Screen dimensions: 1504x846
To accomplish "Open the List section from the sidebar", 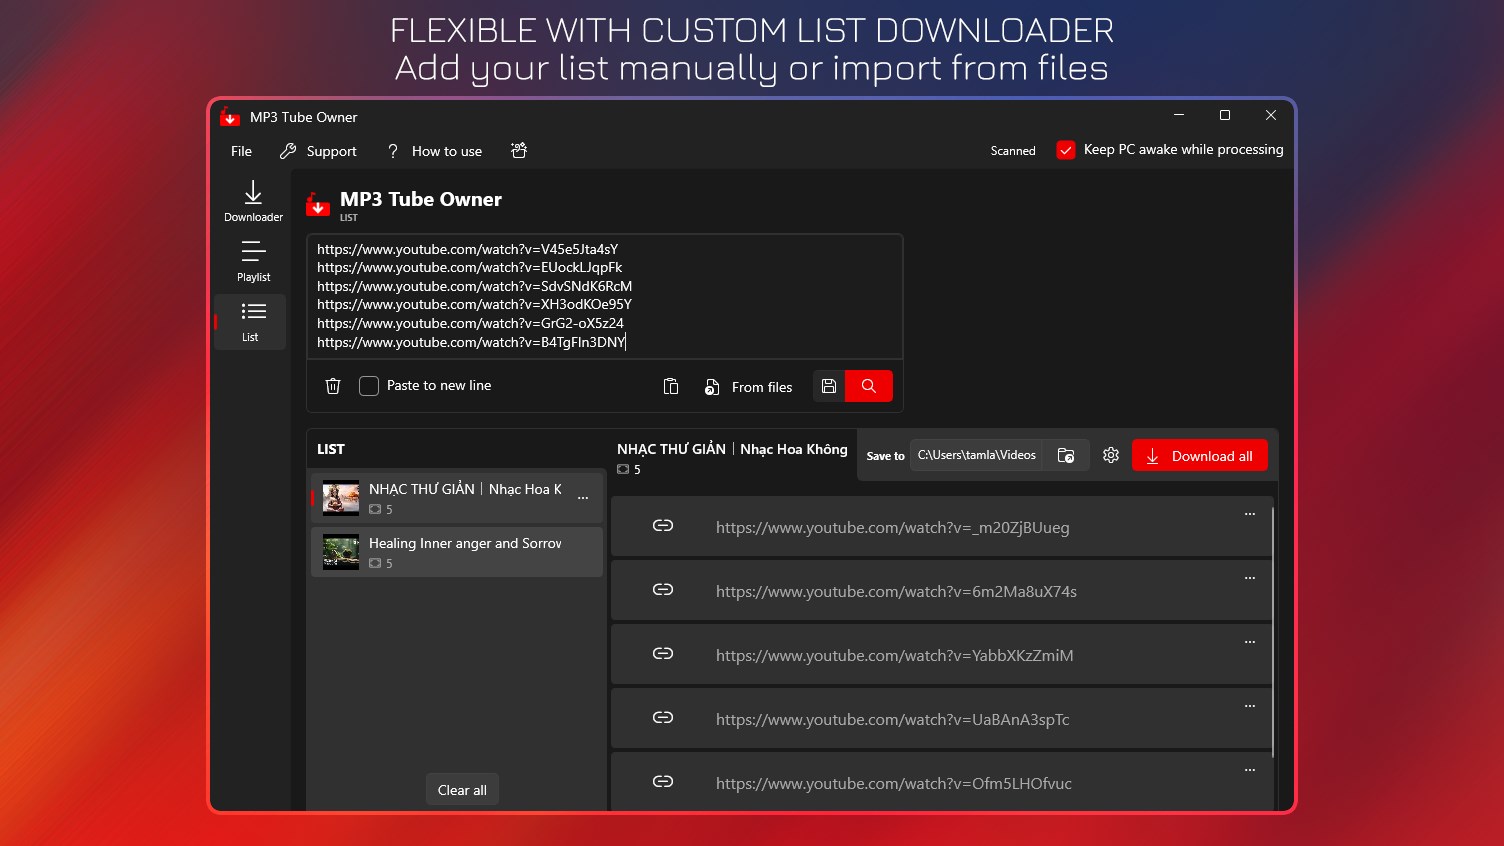I will pos(250,322).
